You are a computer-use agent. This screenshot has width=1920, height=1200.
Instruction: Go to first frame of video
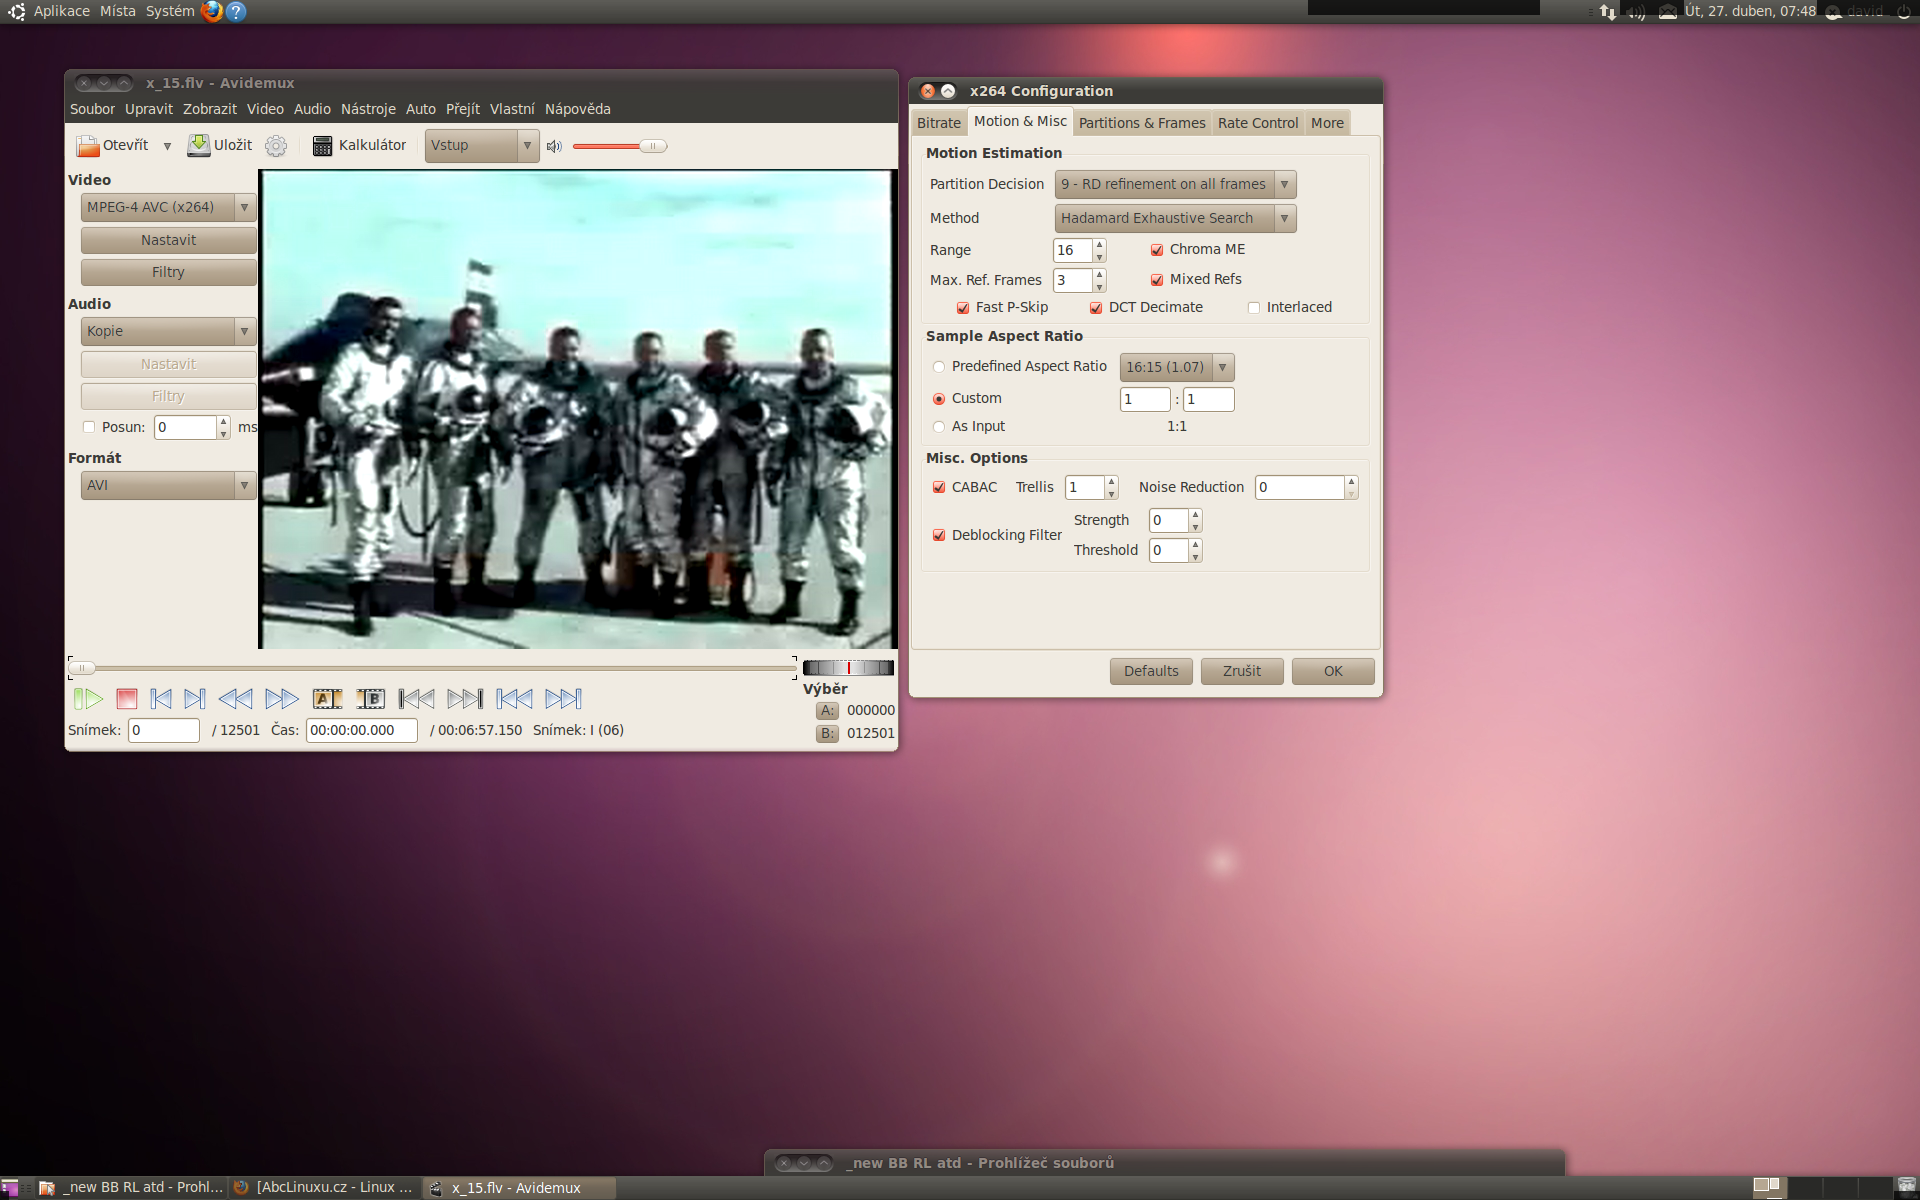click(x=514, y=699)
